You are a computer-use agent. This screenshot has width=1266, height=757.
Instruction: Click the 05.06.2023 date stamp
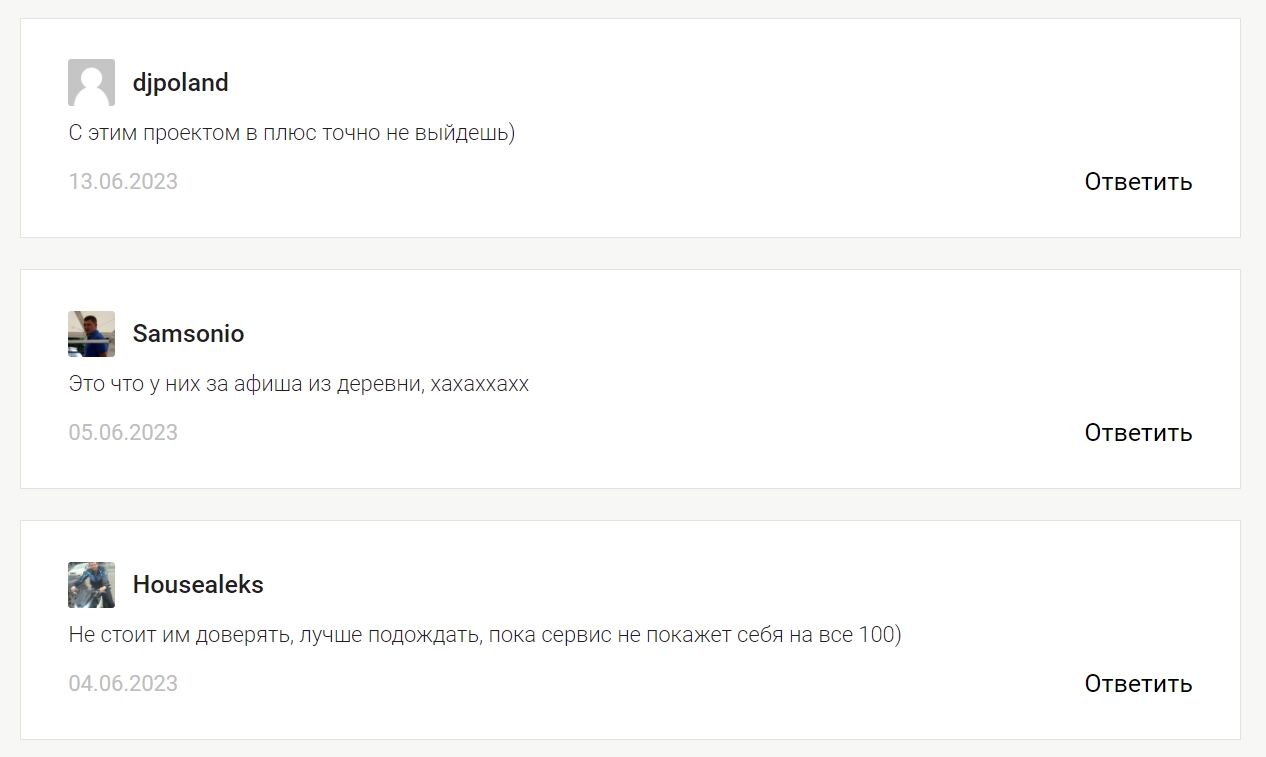click(123, 432)
